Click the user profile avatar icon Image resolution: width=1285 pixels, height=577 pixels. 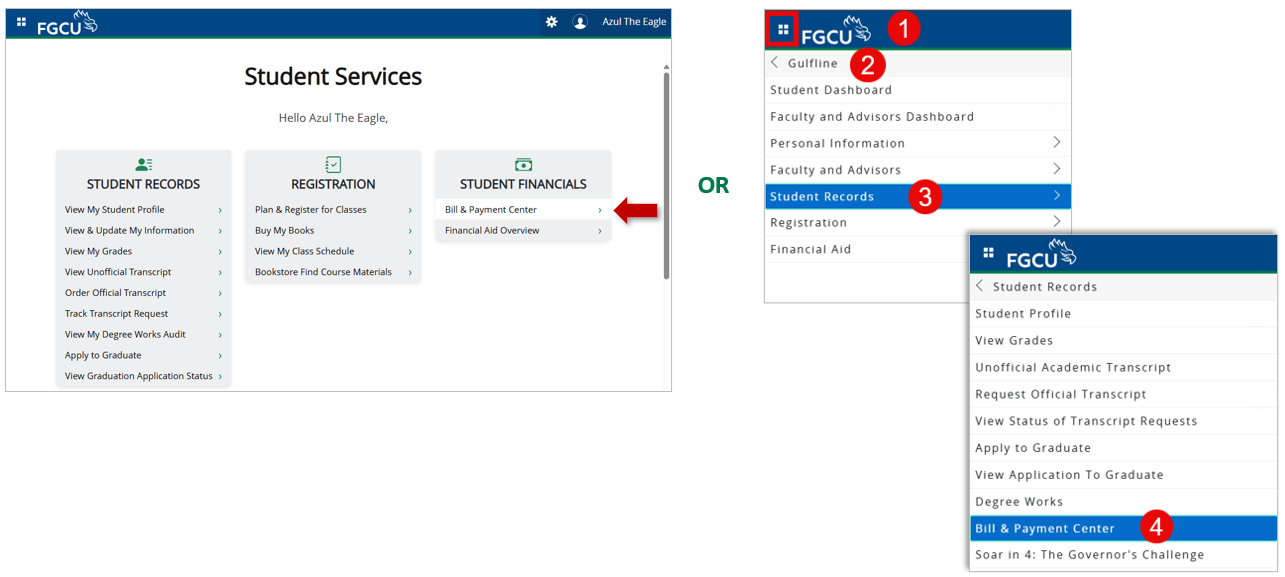pyautogui.click(x=580, y=22)
